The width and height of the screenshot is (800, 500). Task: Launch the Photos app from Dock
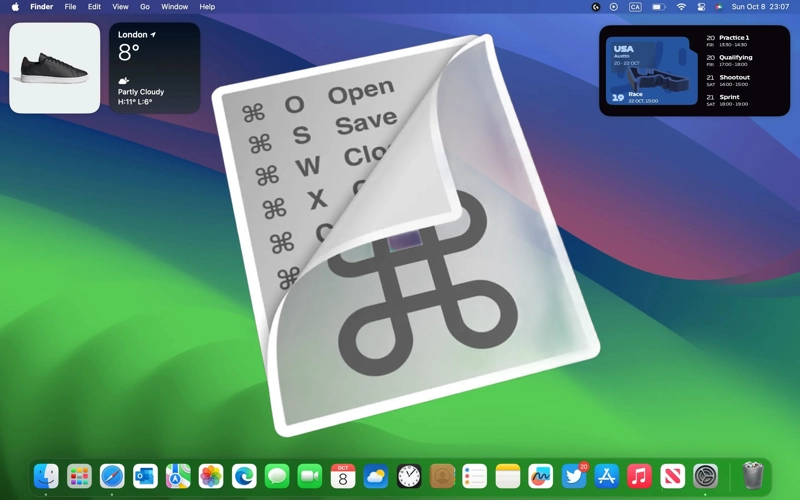[x=211, y=476]
